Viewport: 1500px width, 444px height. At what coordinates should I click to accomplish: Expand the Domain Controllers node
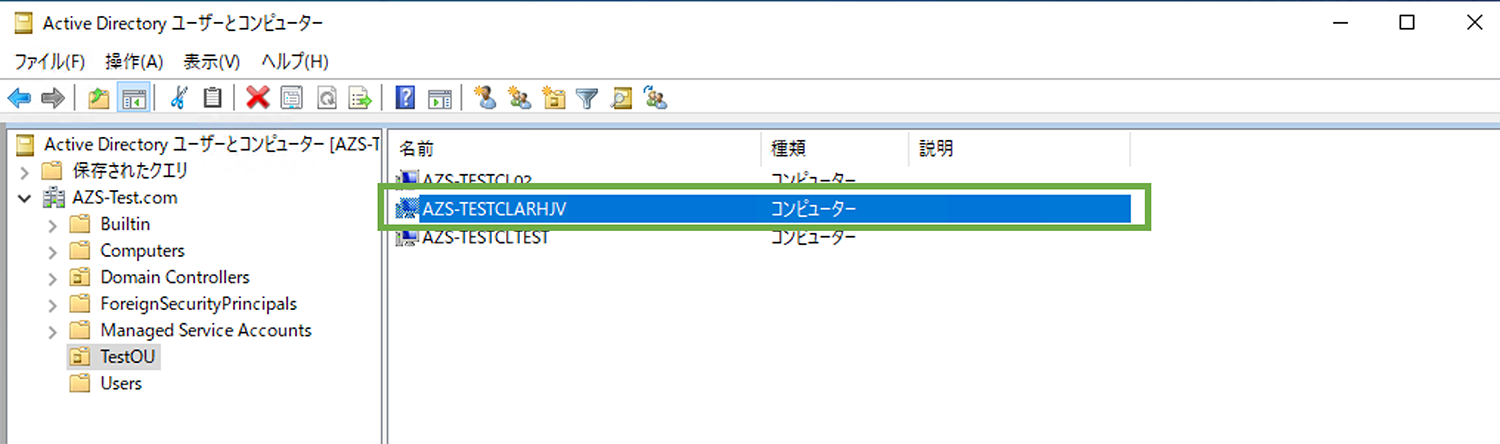point(53,278)
